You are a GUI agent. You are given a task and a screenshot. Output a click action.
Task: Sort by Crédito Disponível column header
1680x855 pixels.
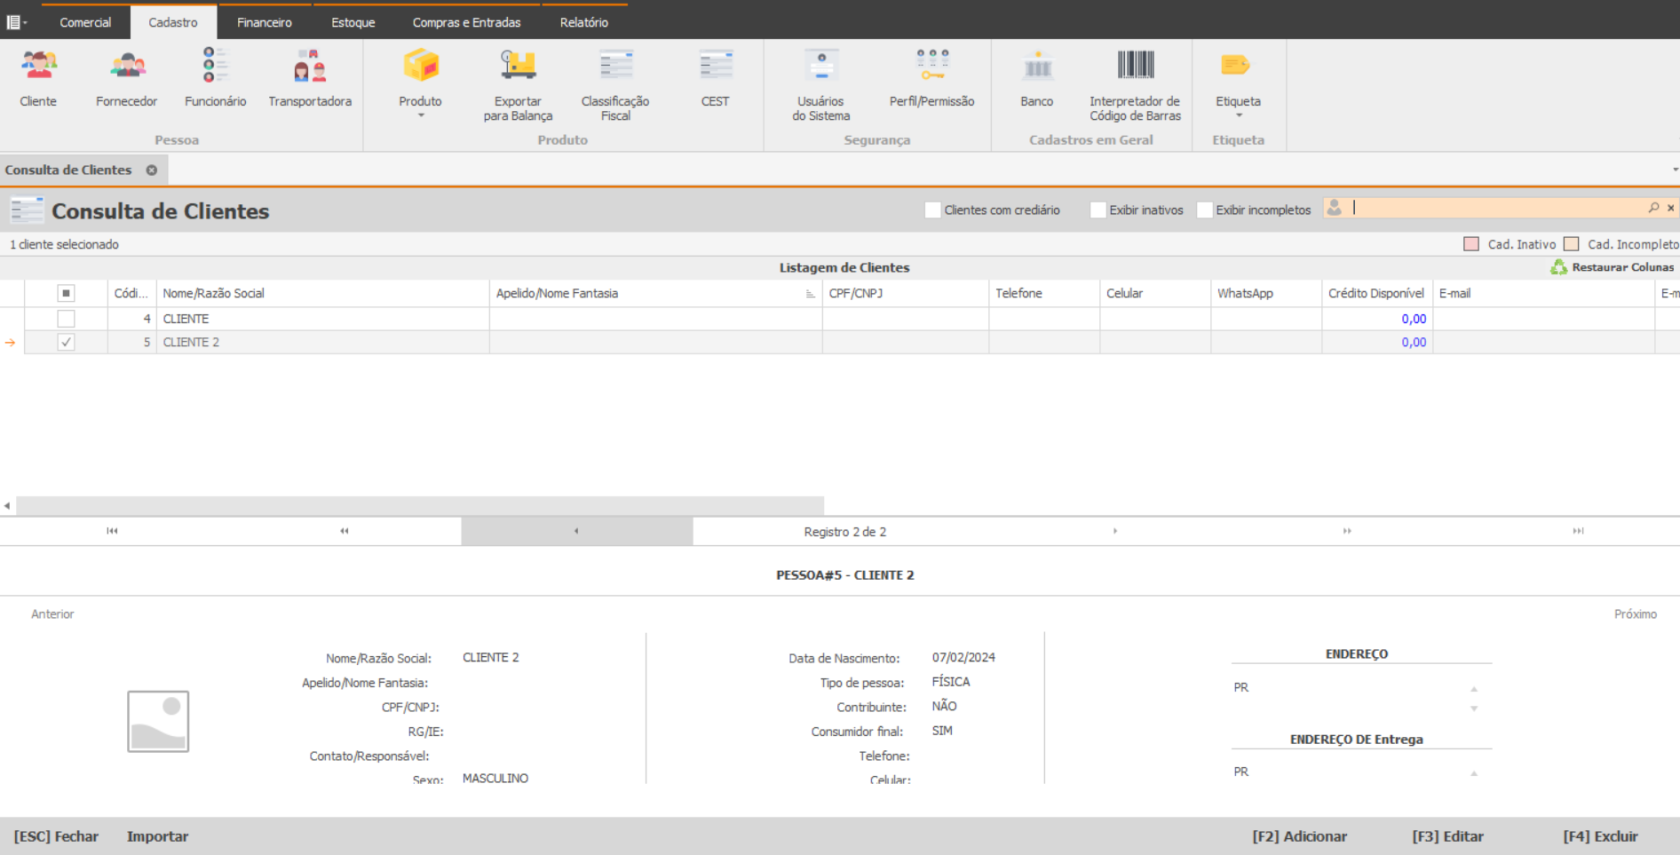pyautogui.click(x=1376, y=293)
